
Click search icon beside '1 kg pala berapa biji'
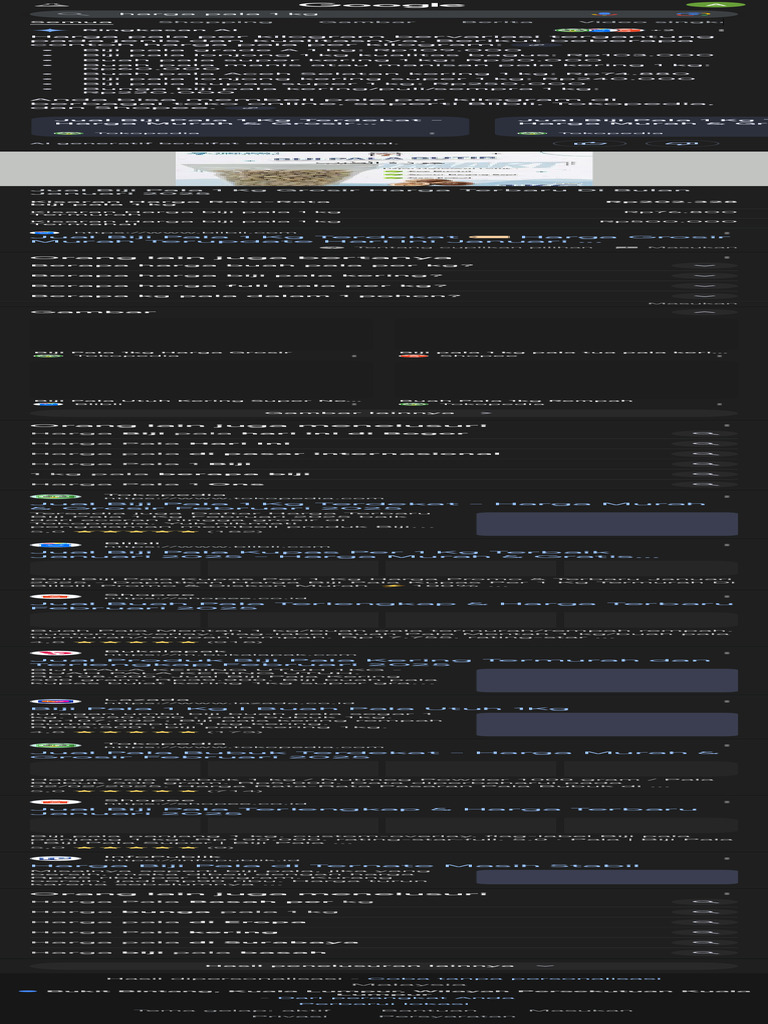pyautogui.click(x=704, y=474)
